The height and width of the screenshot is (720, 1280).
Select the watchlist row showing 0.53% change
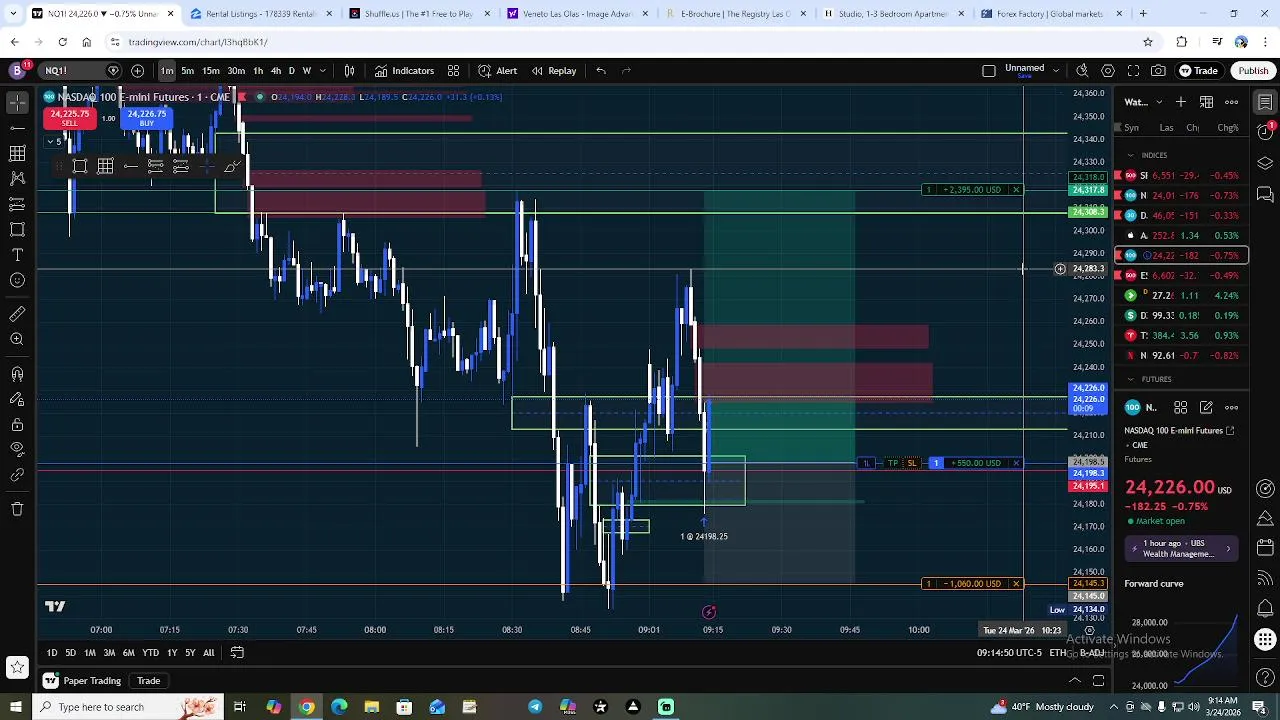pos(1183,236)
